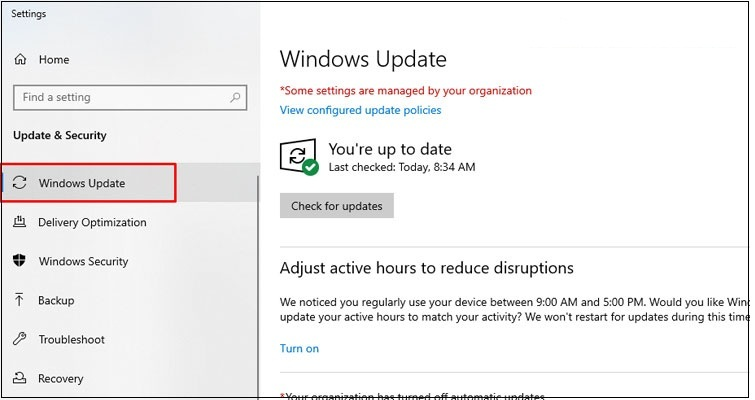This screenshot has width=755, height=400.
Task: Click the up-to-date status icon with green check
Action: [300, 158]
